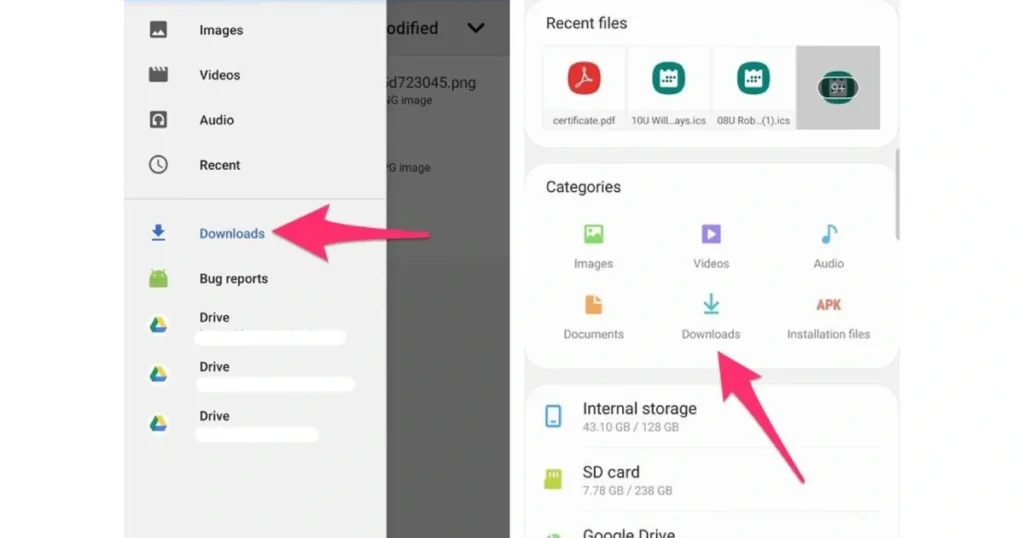
Task: Tap the green SD card icon
Action: [553, 479]
